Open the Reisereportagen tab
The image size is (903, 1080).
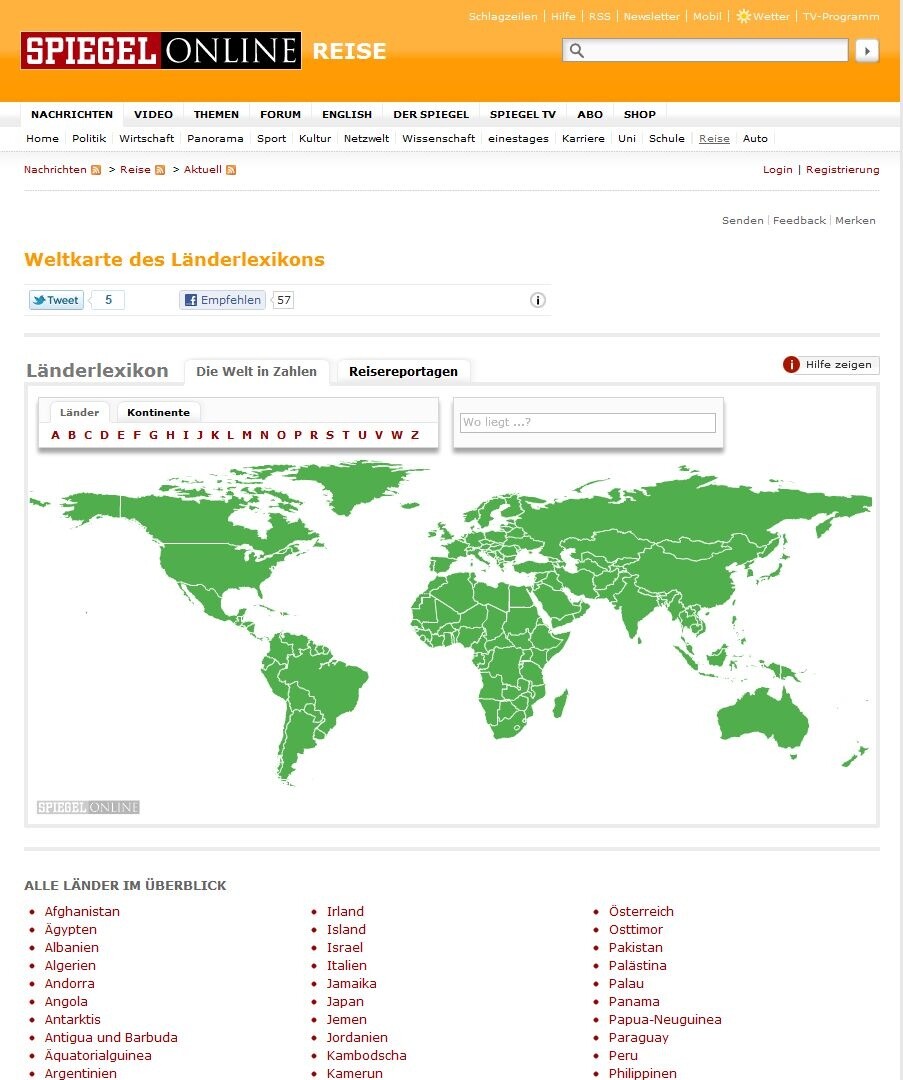click(x=403, y=371)
